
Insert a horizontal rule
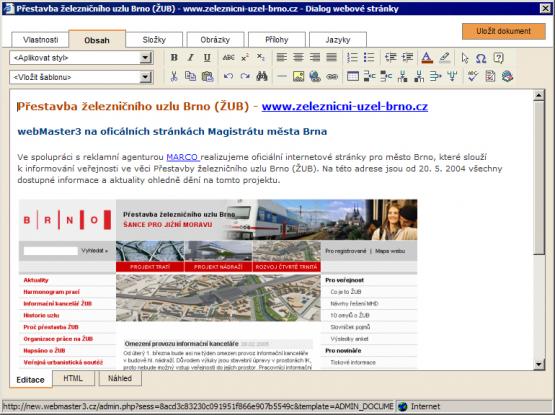pos(282,76)
